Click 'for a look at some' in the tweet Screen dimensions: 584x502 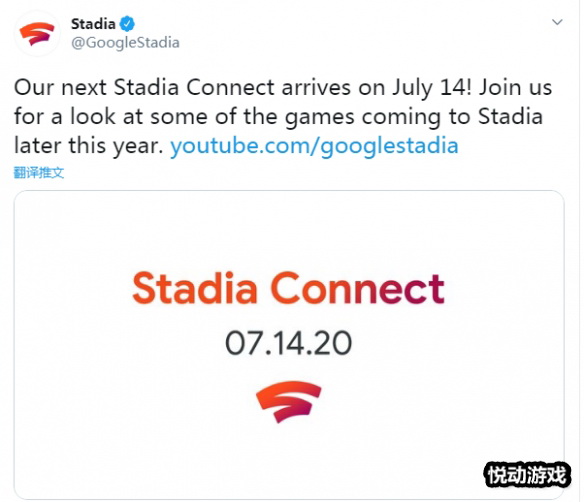coord(111,117)
